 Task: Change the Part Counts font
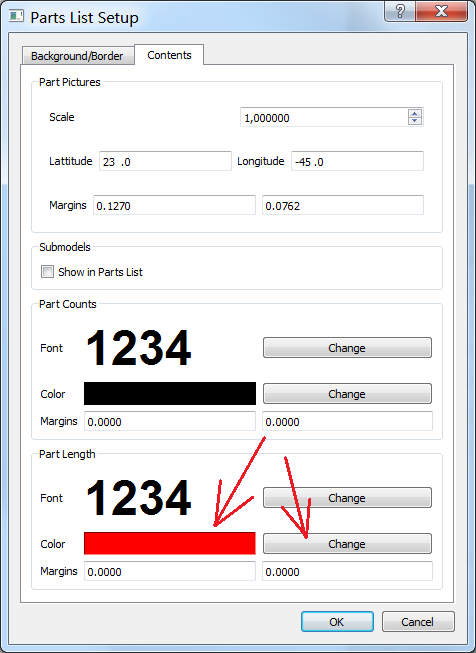347,348
